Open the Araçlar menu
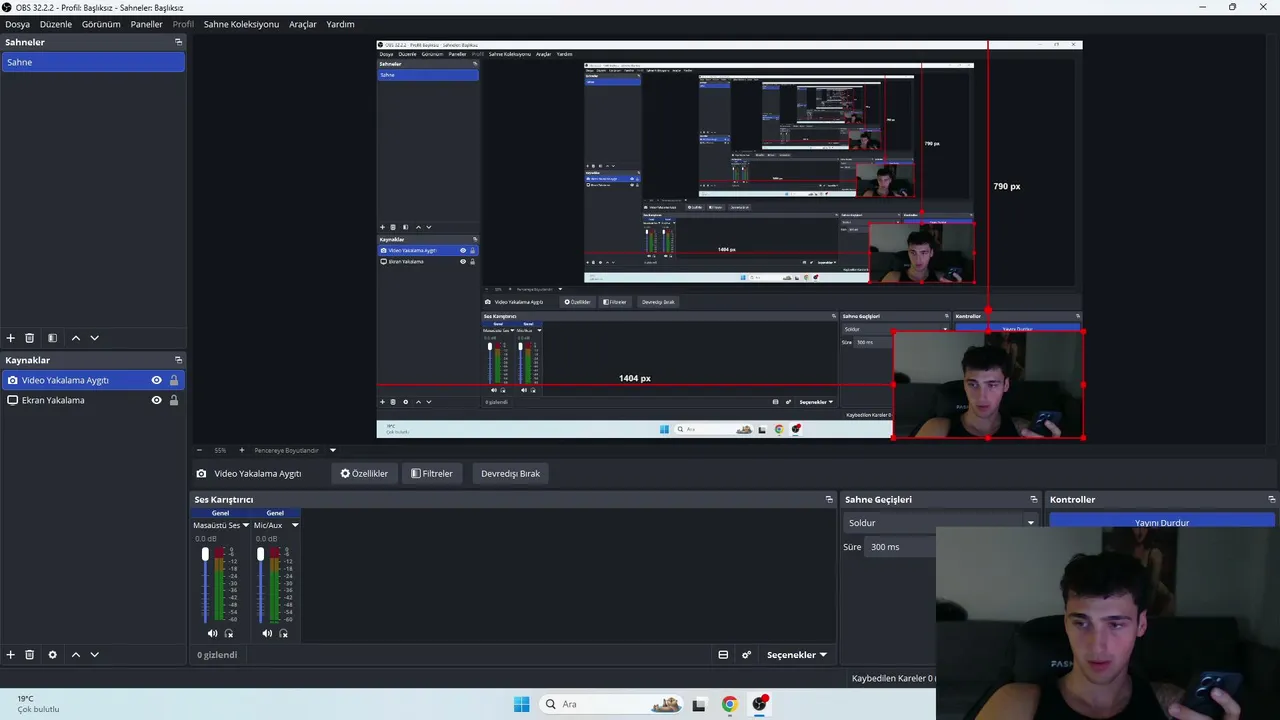1280x720 pixels. point(303,24)
